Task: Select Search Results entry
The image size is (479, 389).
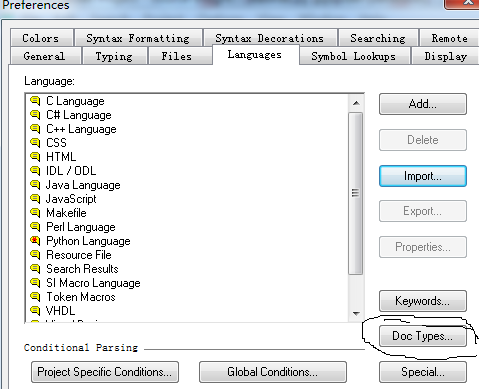Action: click(x=82, y=269)
